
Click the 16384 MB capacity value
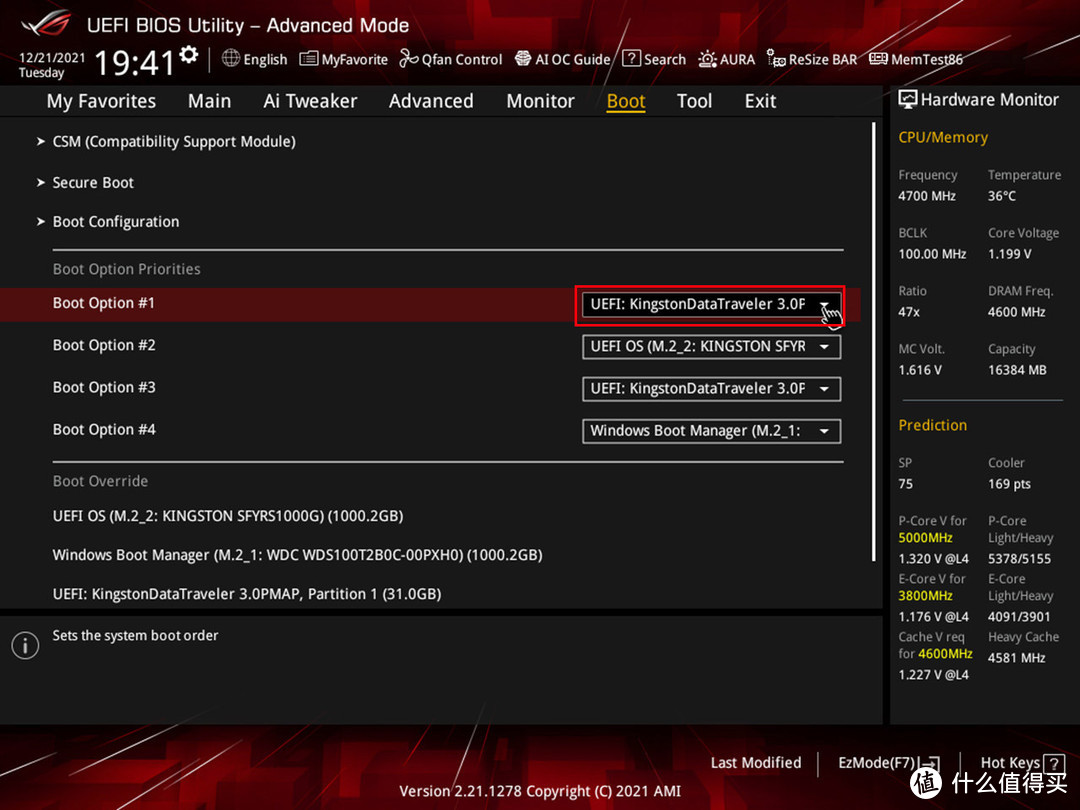click(x=1017, y=371)
